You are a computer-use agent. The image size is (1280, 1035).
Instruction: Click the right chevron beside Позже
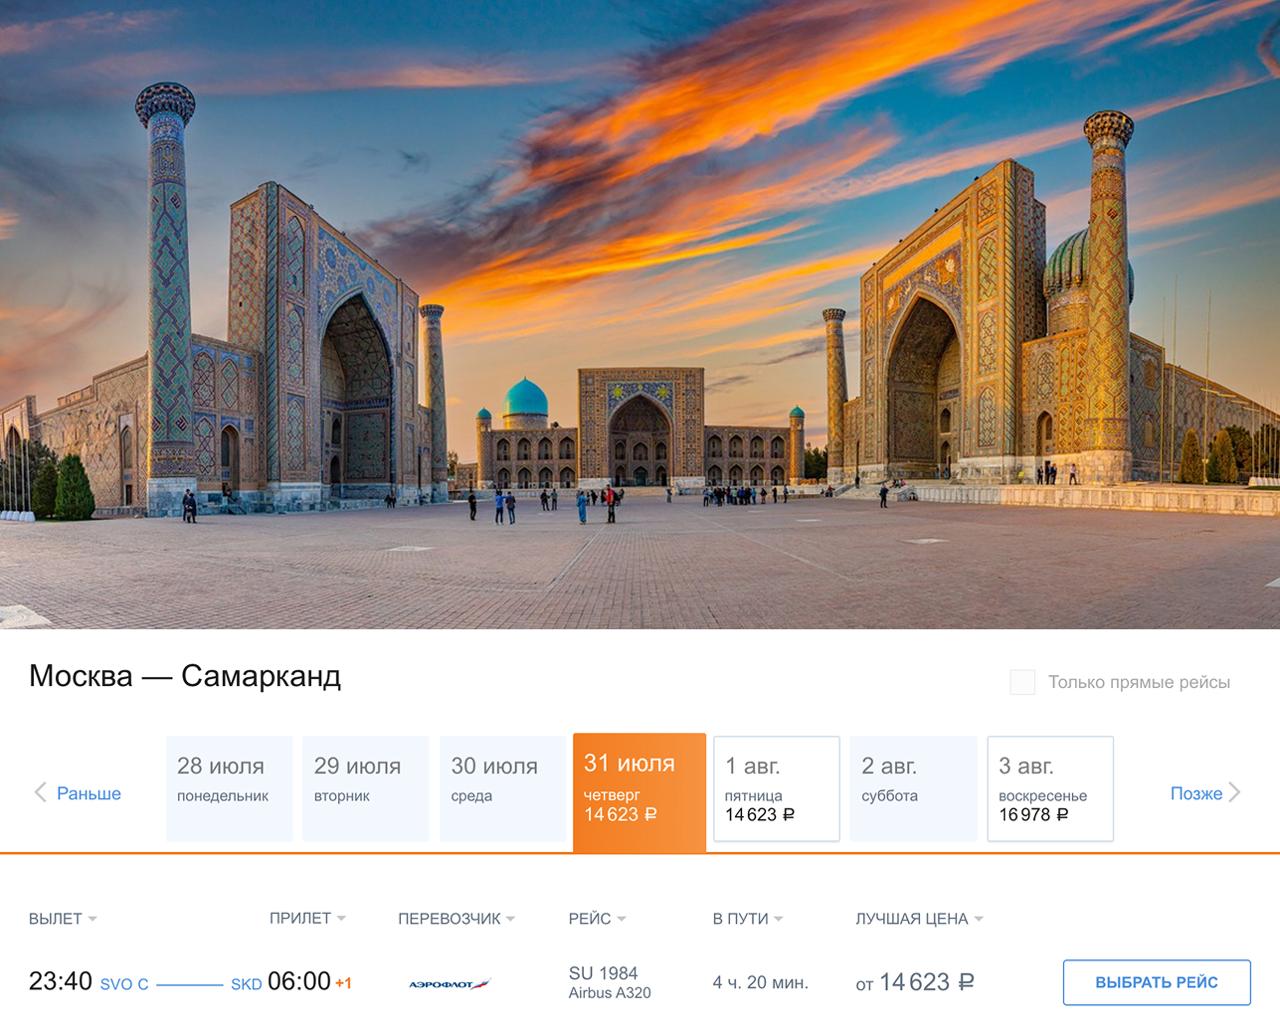click(1235, 793)
